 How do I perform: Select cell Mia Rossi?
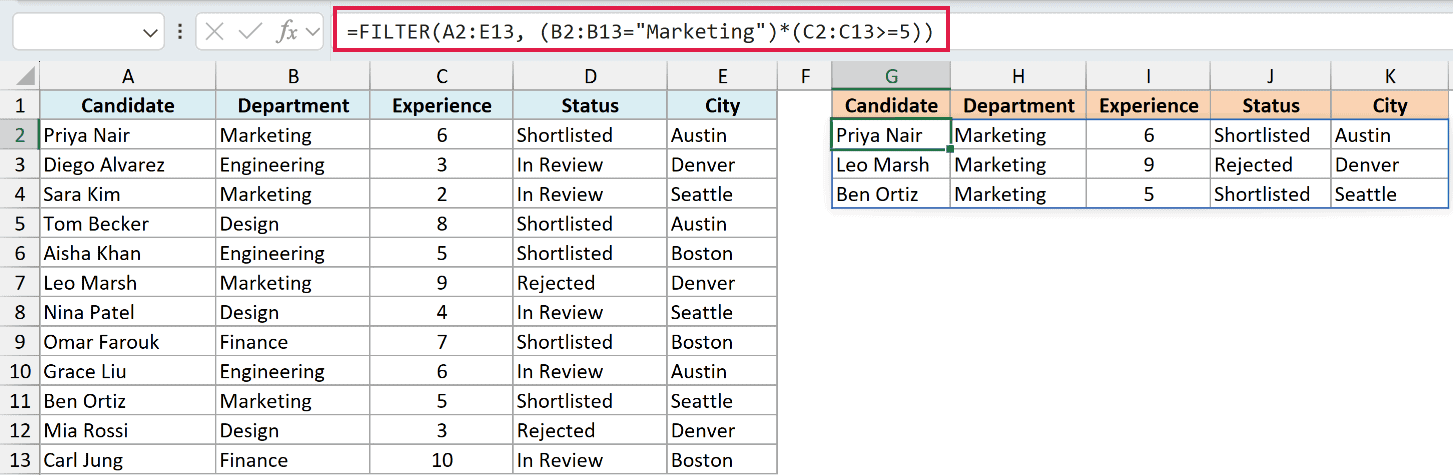click(127, 430)
